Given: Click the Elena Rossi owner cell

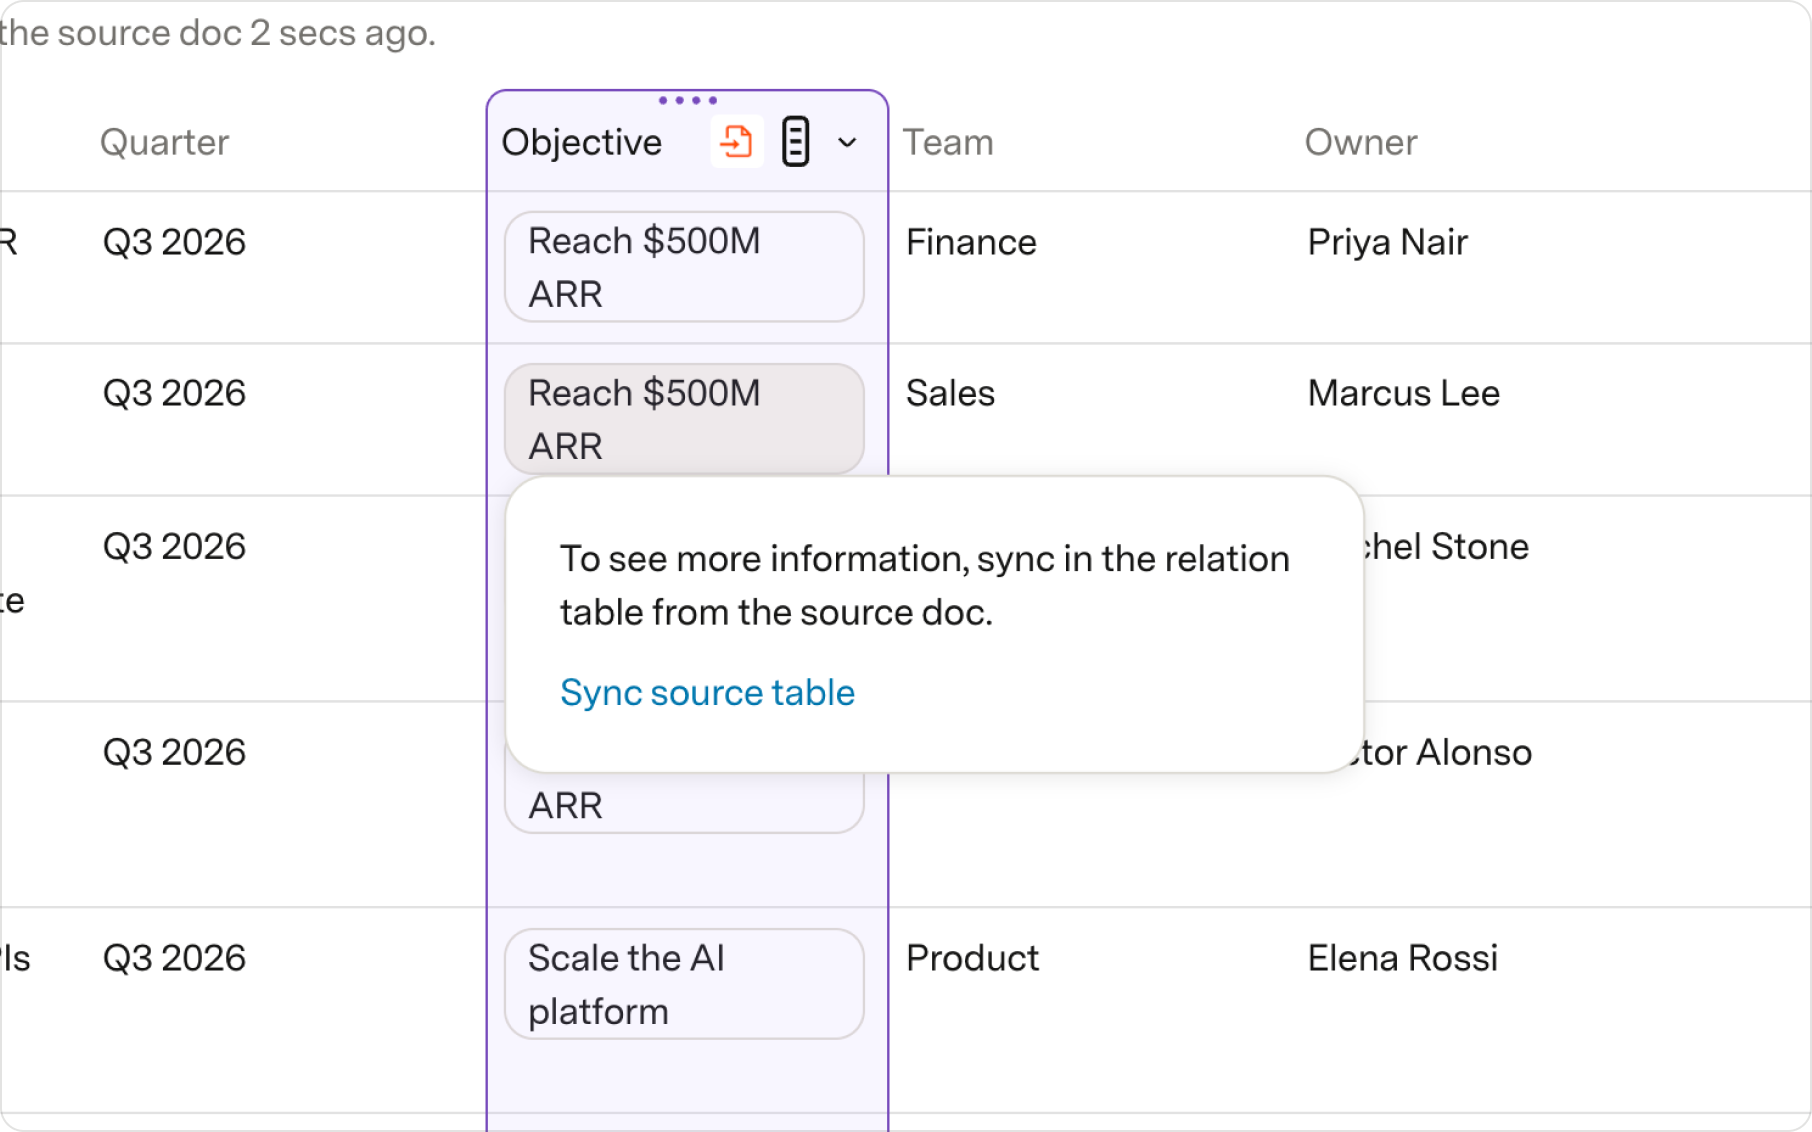Looking at the screenshot, I should point(1402,958).
